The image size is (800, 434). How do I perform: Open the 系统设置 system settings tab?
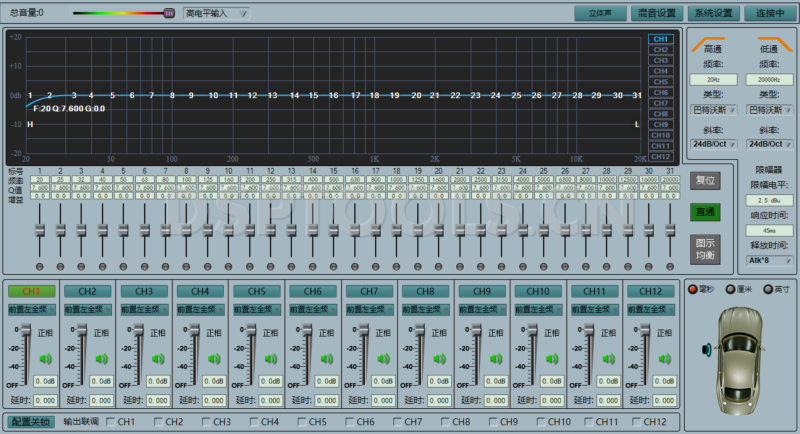(714, 14)
